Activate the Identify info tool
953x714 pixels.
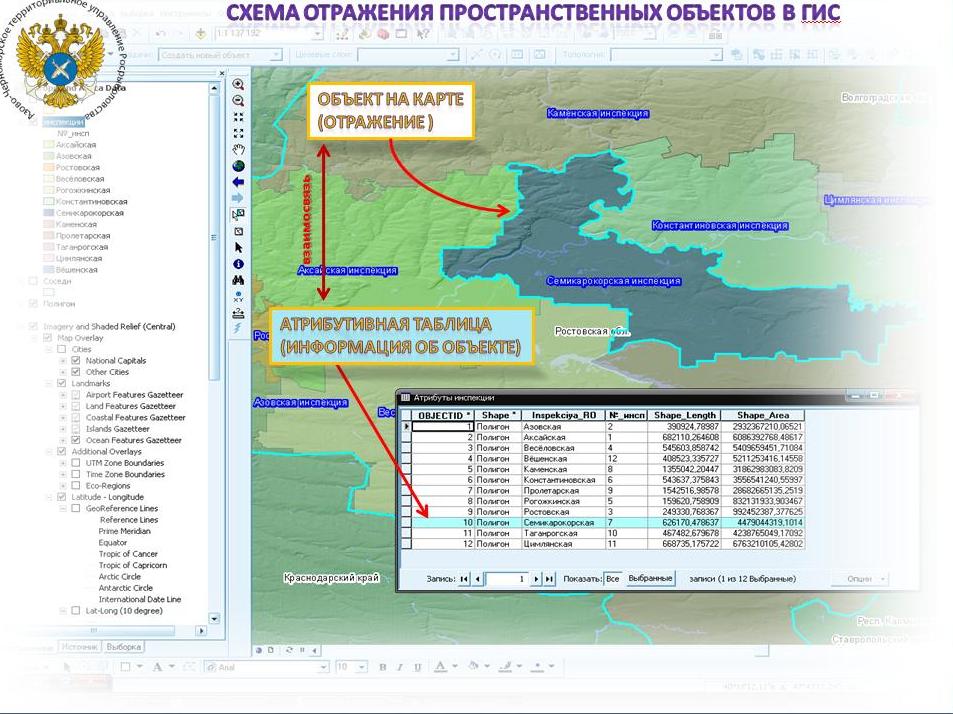coord(238,264)
